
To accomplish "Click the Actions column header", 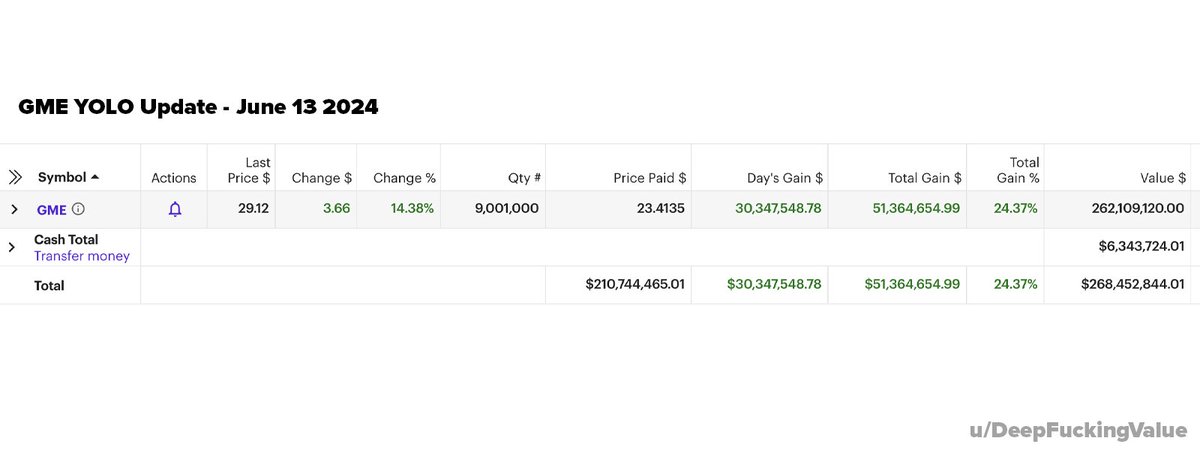I will pos(174,178).
